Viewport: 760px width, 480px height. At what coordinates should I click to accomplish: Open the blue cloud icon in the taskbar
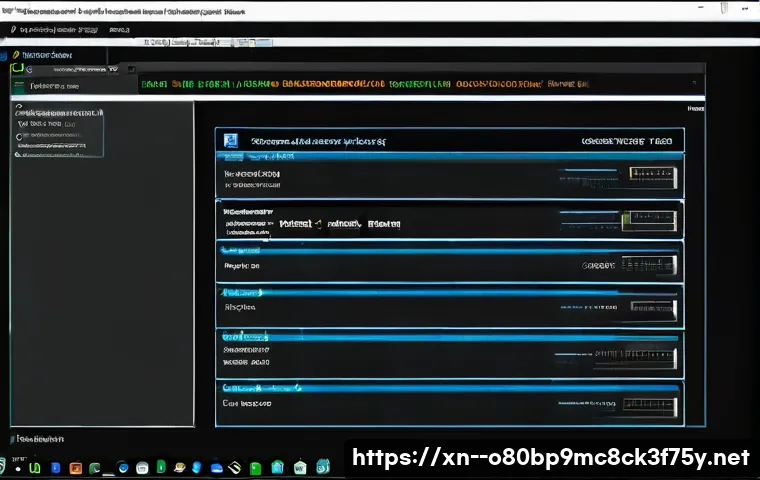215,467
